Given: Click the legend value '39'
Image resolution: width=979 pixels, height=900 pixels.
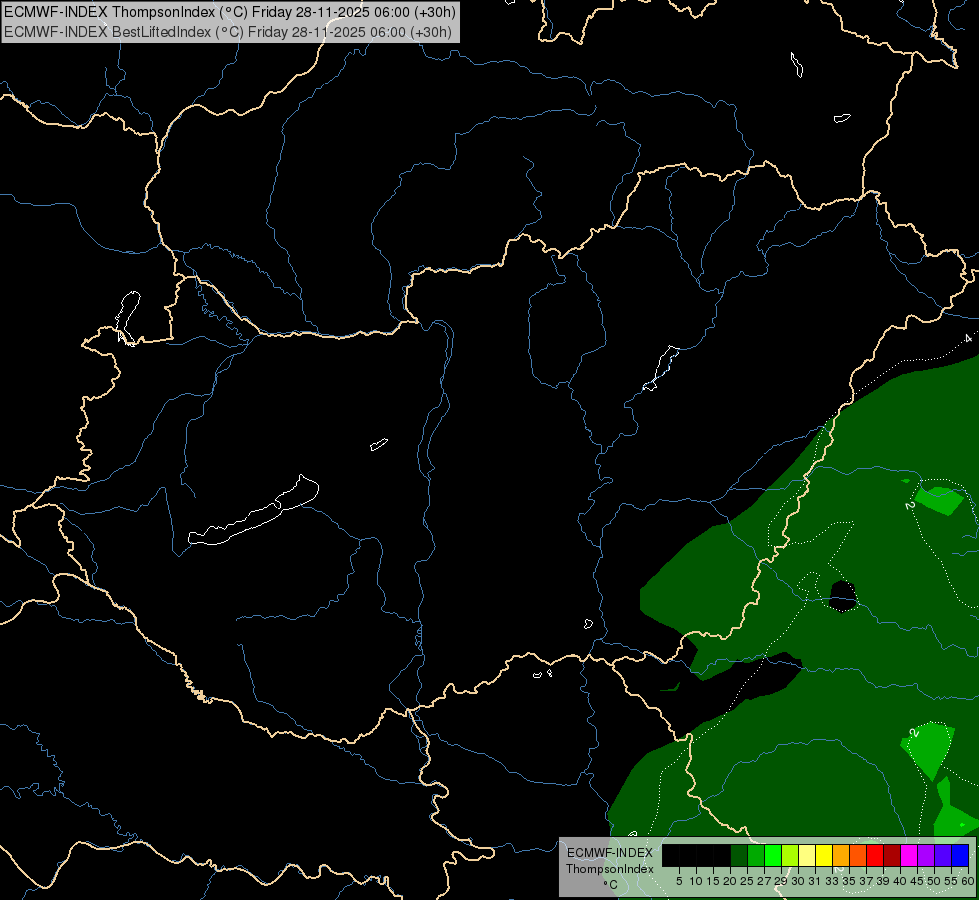Looking at the screenshot, I should [x=883, y=881].
